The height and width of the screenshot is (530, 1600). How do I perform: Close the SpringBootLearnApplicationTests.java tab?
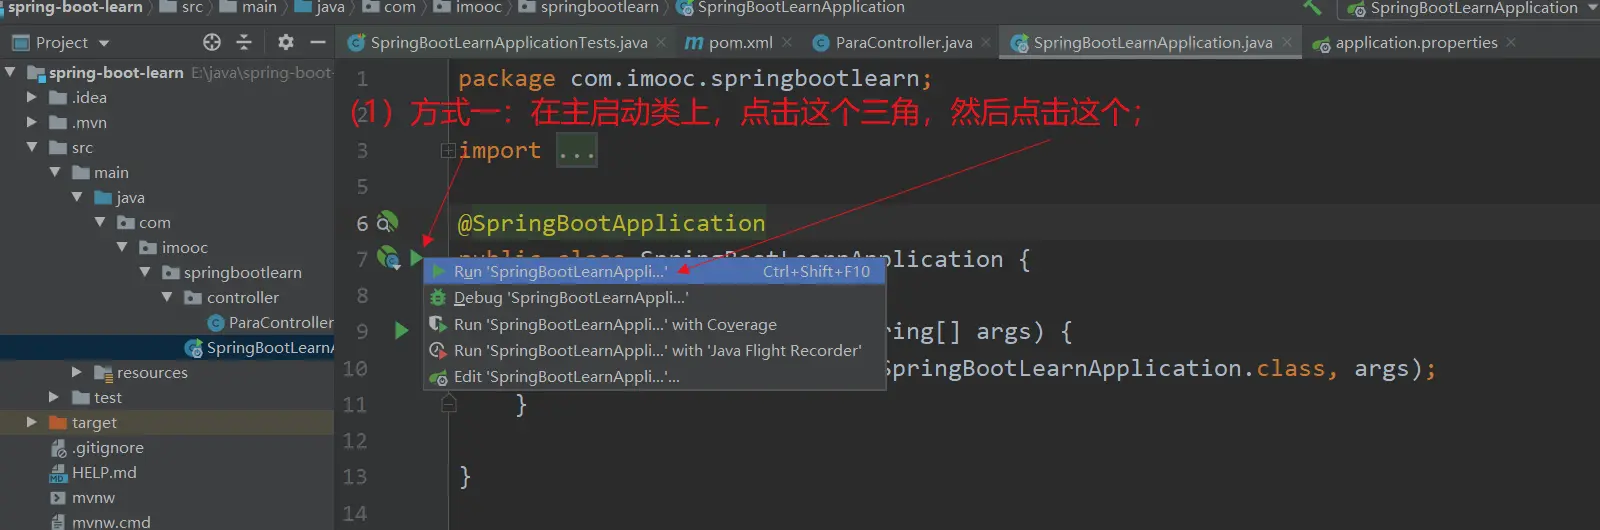point(661,42)
